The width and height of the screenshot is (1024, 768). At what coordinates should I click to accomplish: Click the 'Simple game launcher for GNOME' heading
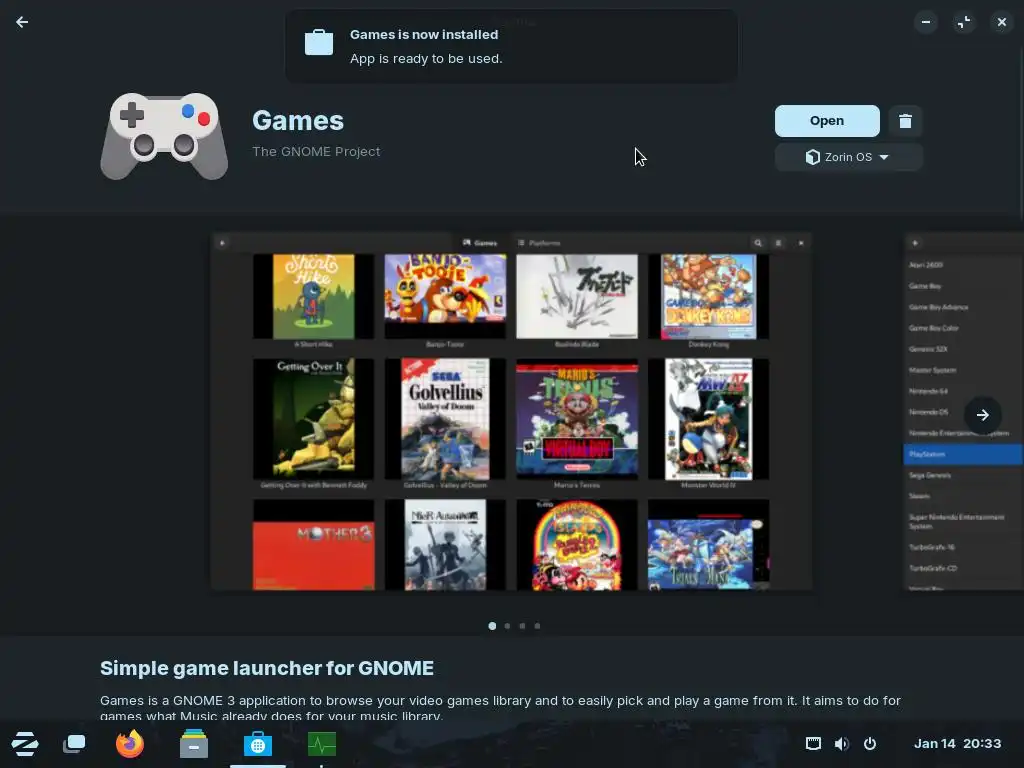click(266, 668)
